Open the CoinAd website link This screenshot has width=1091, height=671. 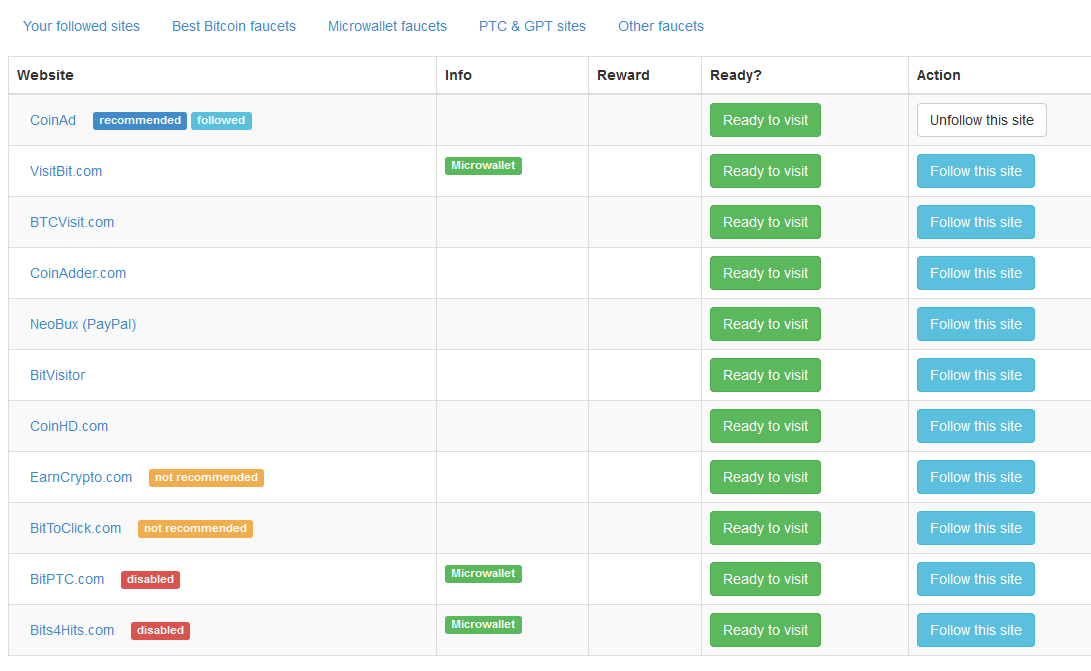coord(53,120)
